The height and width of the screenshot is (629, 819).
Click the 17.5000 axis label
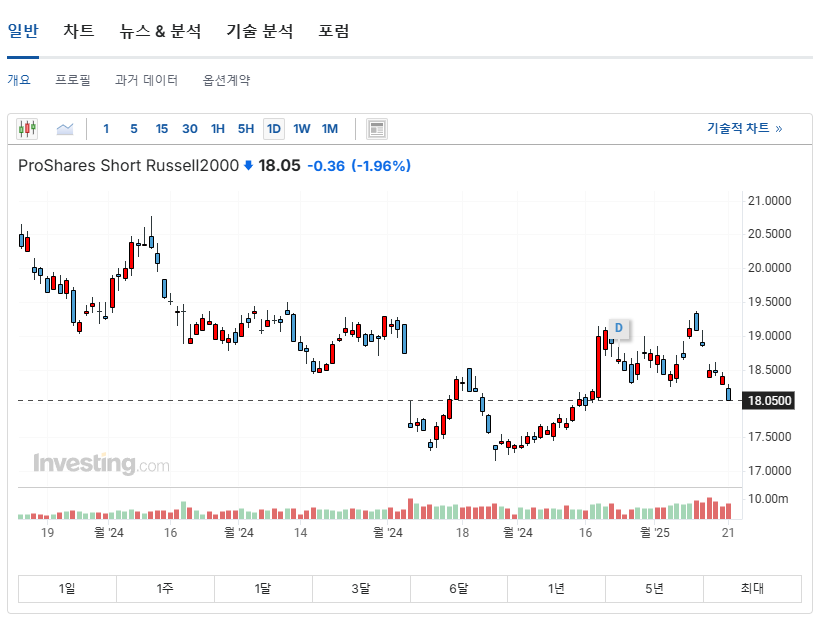coord(769,437)
